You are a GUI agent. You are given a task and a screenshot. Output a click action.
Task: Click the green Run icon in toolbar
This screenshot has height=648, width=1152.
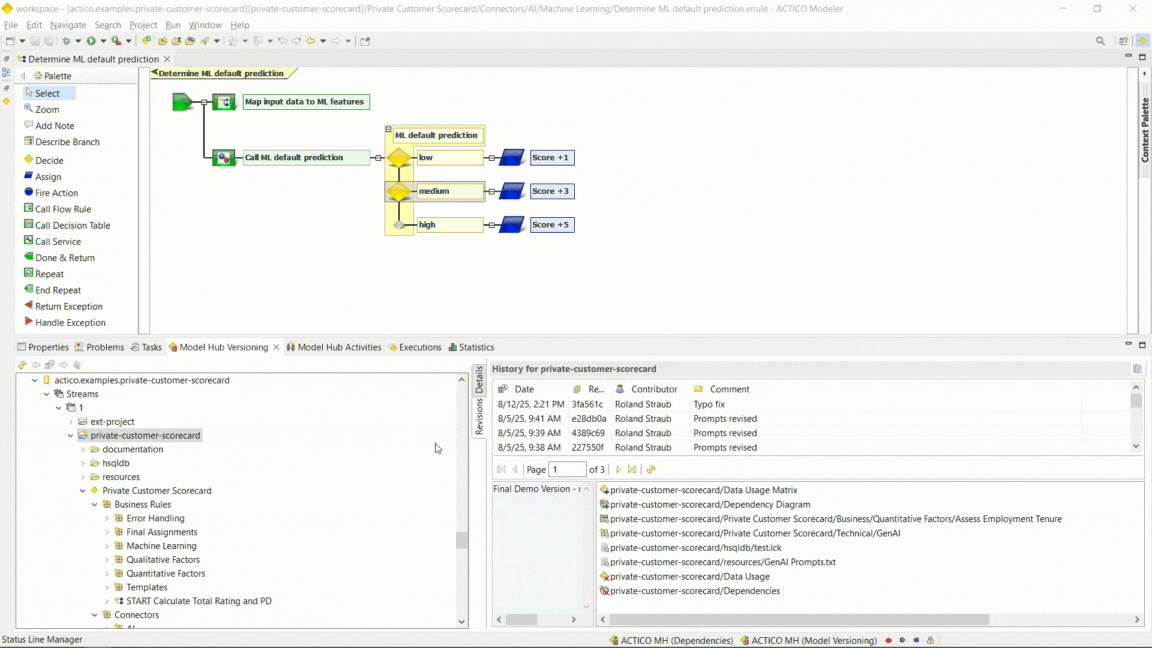(93, 41)
